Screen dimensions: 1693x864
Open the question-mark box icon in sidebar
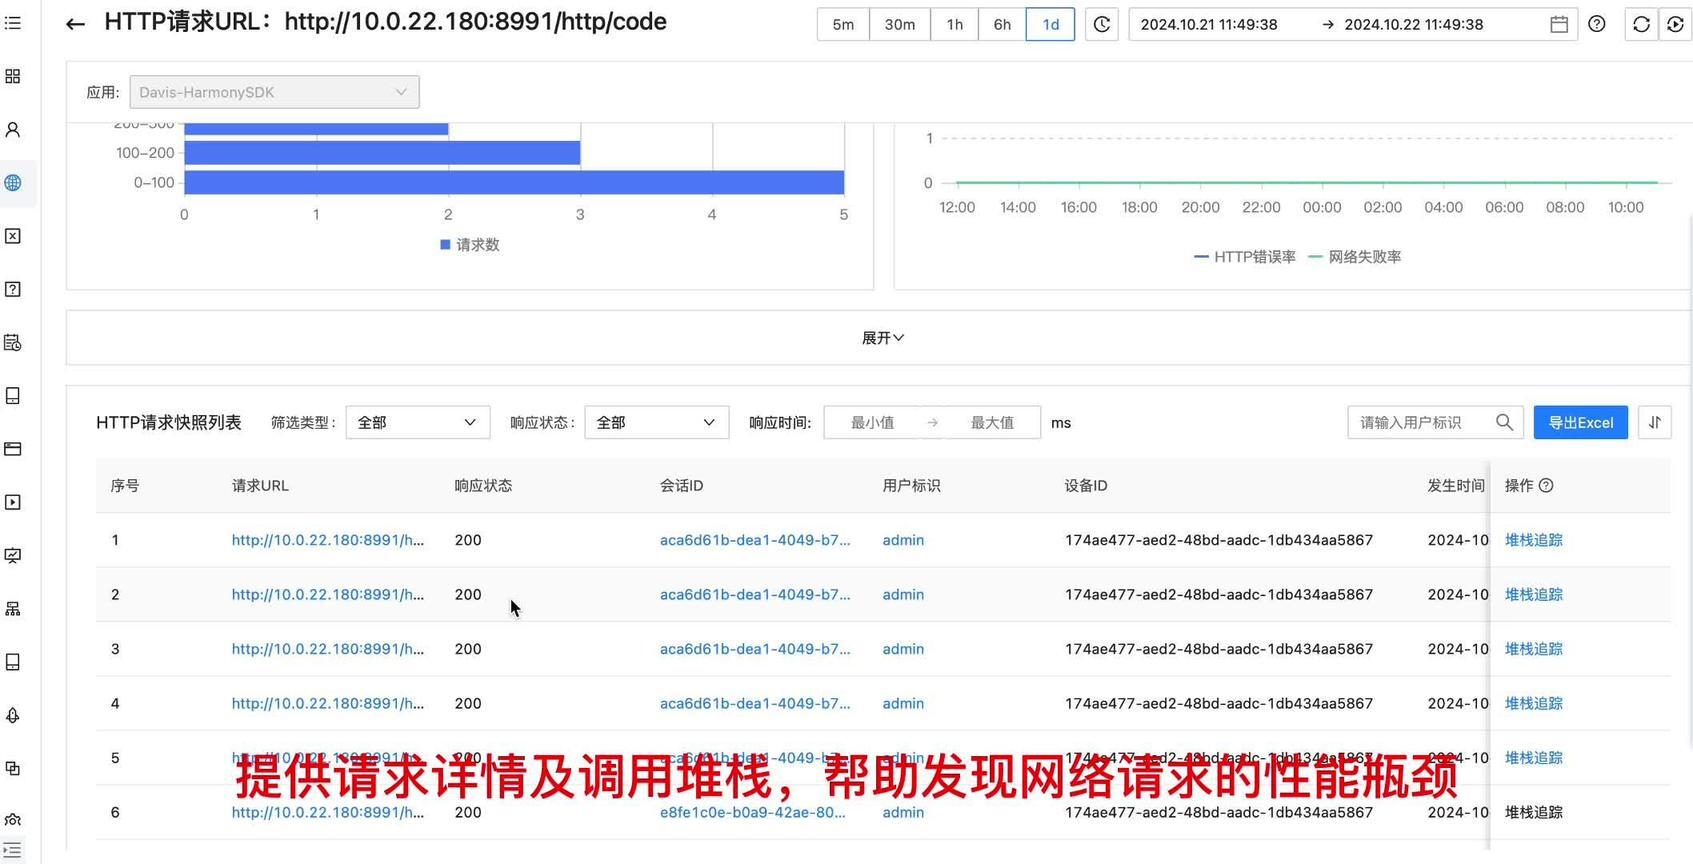tap(13, 289)
